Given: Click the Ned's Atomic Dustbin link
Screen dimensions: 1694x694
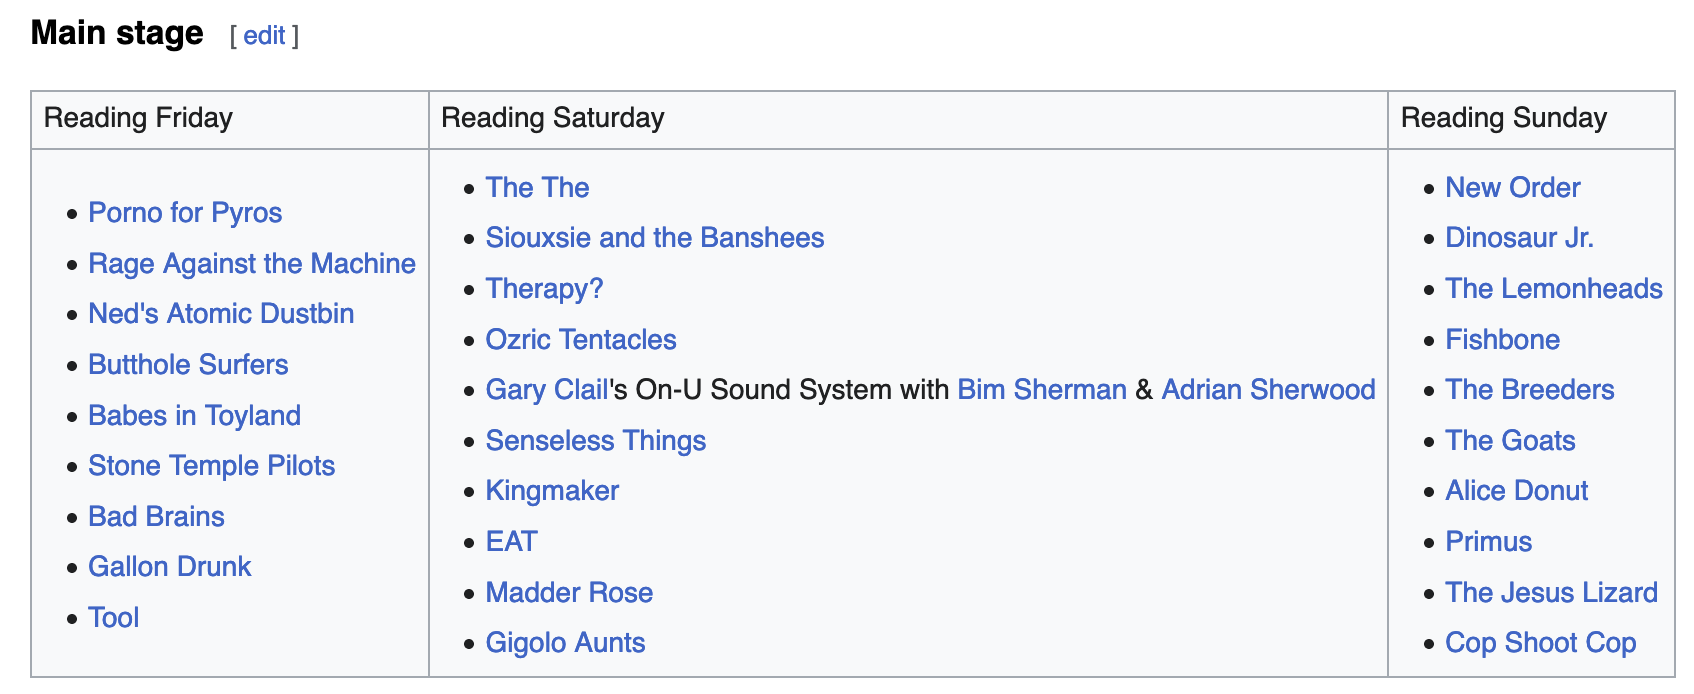Looking at the screenshot, I should 221,314.
